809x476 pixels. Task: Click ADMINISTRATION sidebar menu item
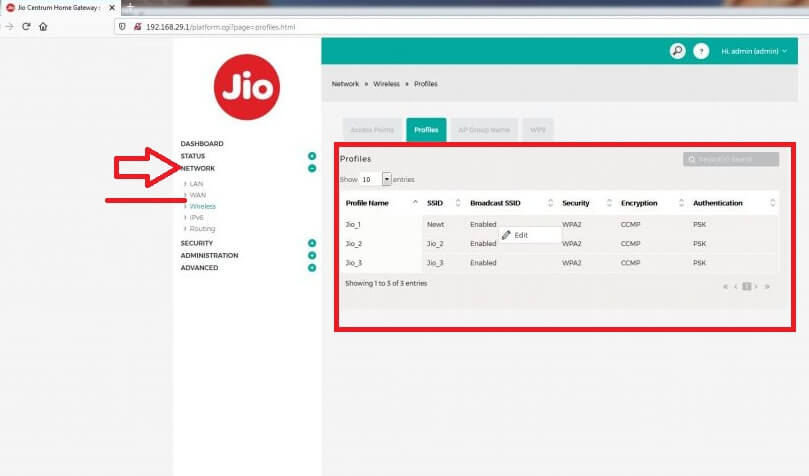[x=209, y=255]
